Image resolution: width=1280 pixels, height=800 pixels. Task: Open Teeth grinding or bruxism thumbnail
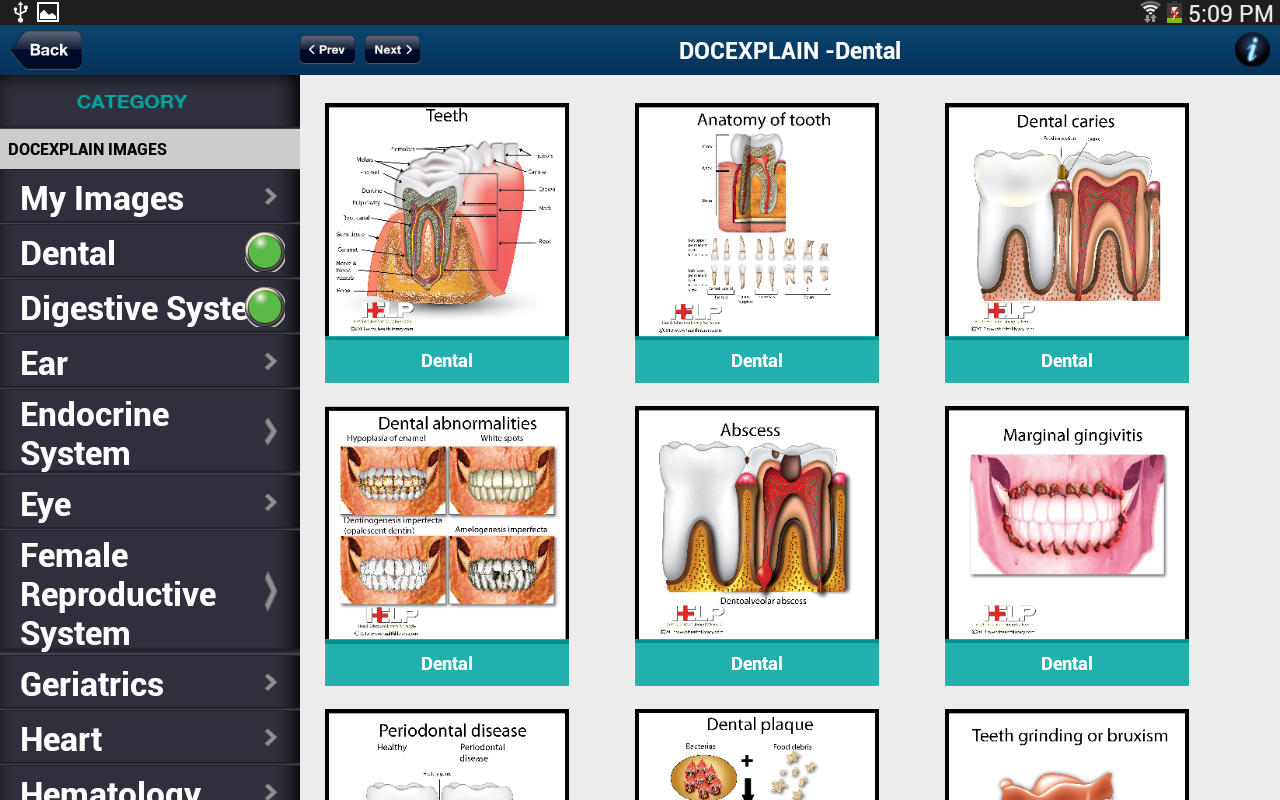(x=1067, y=755)
